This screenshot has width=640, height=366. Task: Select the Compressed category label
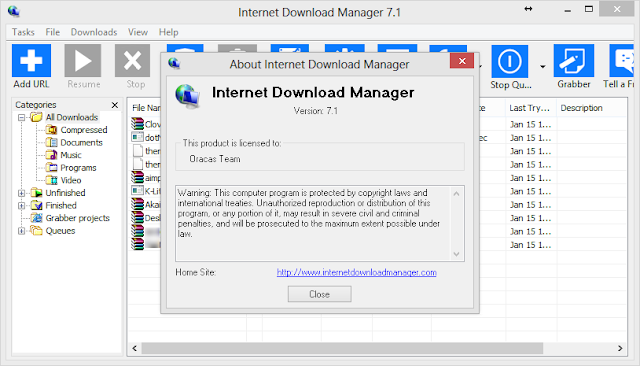coord(84,130)
